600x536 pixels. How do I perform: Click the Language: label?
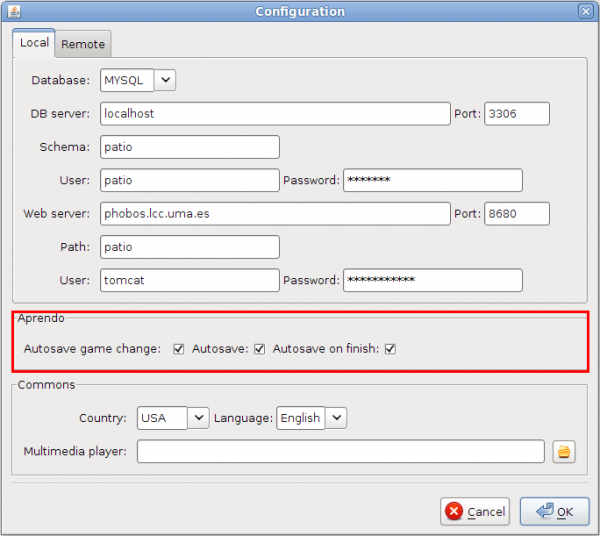[x=243, y=418]
